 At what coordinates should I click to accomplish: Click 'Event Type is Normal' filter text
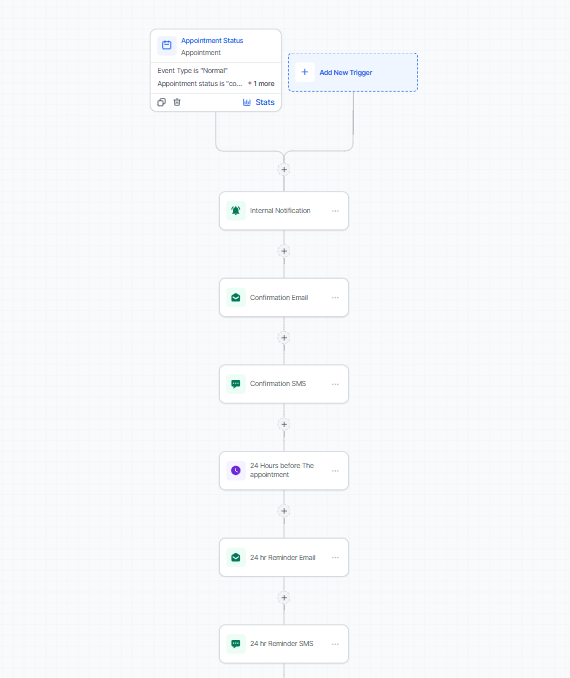pos(192,70)
